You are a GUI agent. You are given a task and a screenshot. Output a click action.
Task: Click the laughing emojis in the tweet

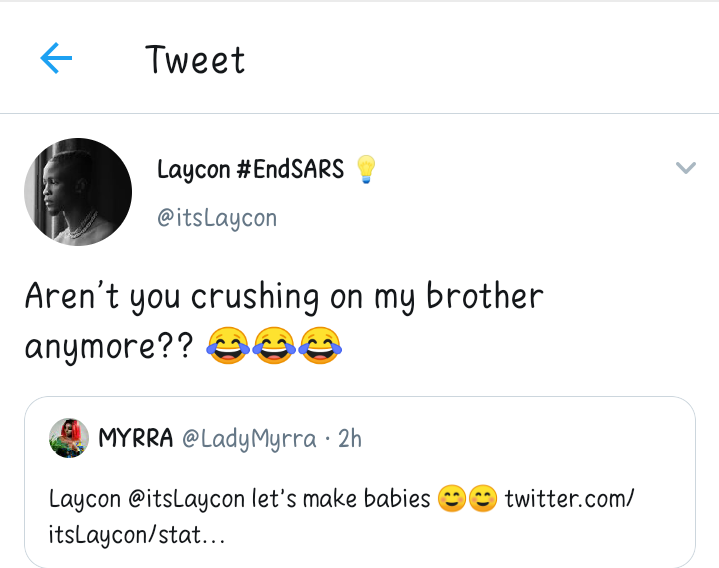click(x=273, y=347)
